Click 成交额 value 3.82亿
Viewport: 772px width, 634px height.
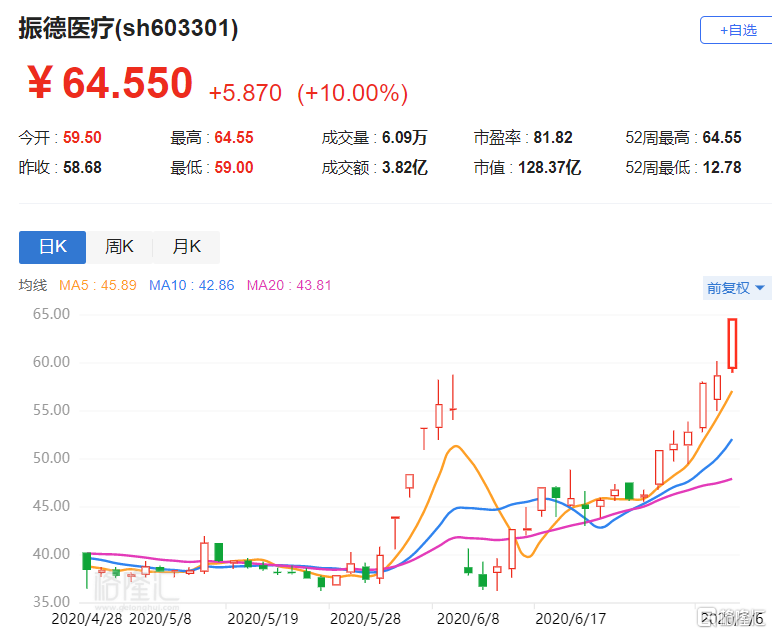click(405, 167)
